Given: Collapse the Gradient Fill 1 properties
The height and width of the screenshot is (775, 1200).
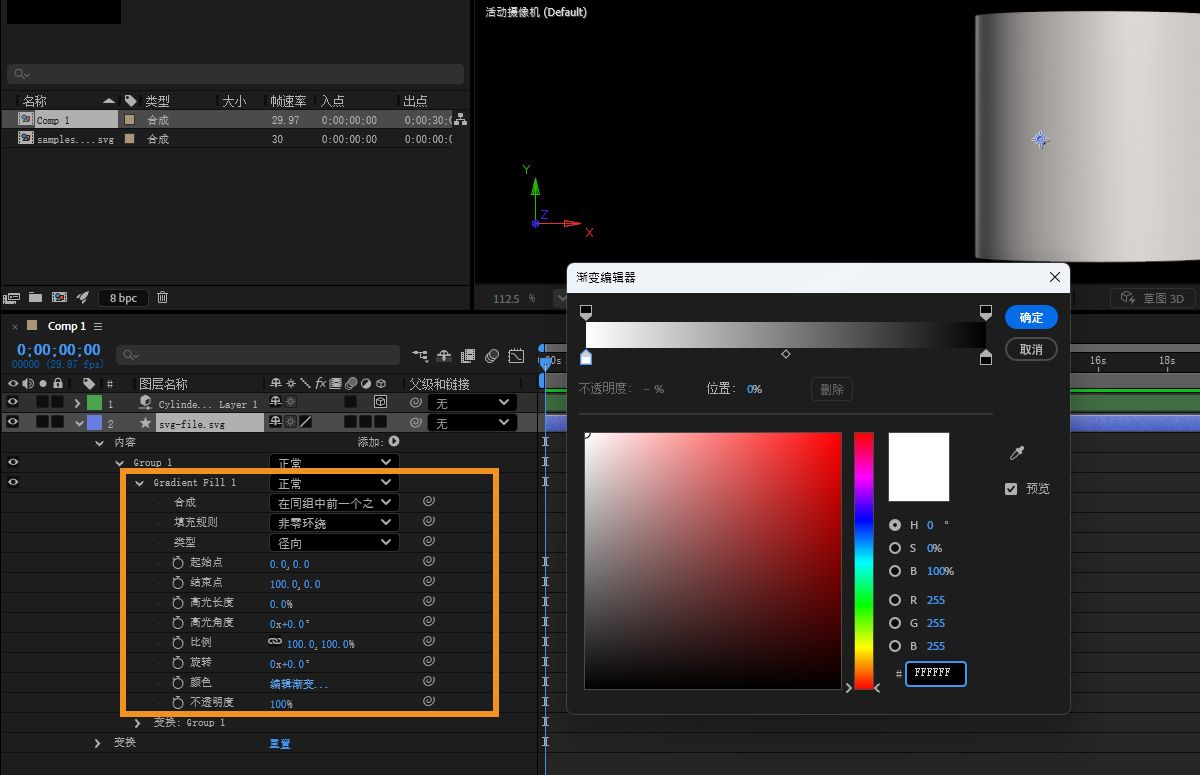Looking at the screenshot, I should pos(140,483).
